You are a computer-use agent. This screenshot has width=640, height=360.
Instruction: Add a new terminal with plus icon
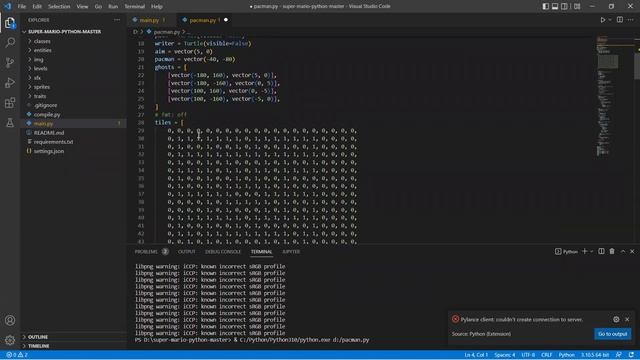tap(584, 251)
